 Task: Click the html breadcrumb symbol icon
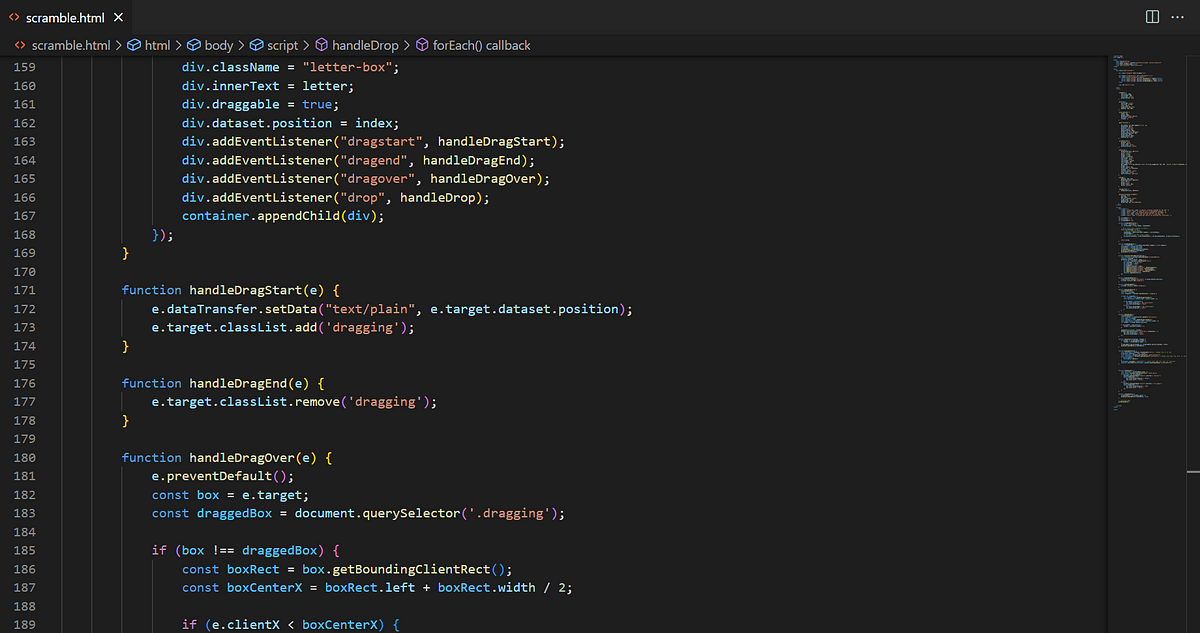click(133, 45)
